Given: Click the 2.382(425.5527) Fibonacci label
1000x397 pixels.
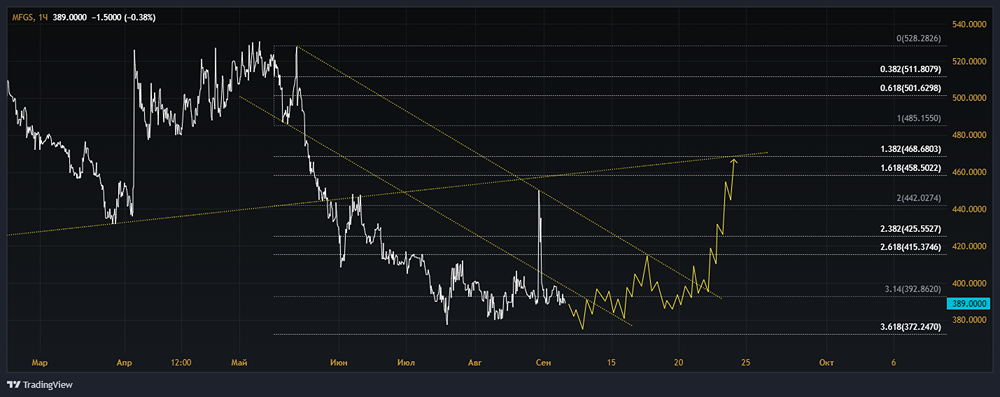Looking at the screenshot, I should pos(911,228).
